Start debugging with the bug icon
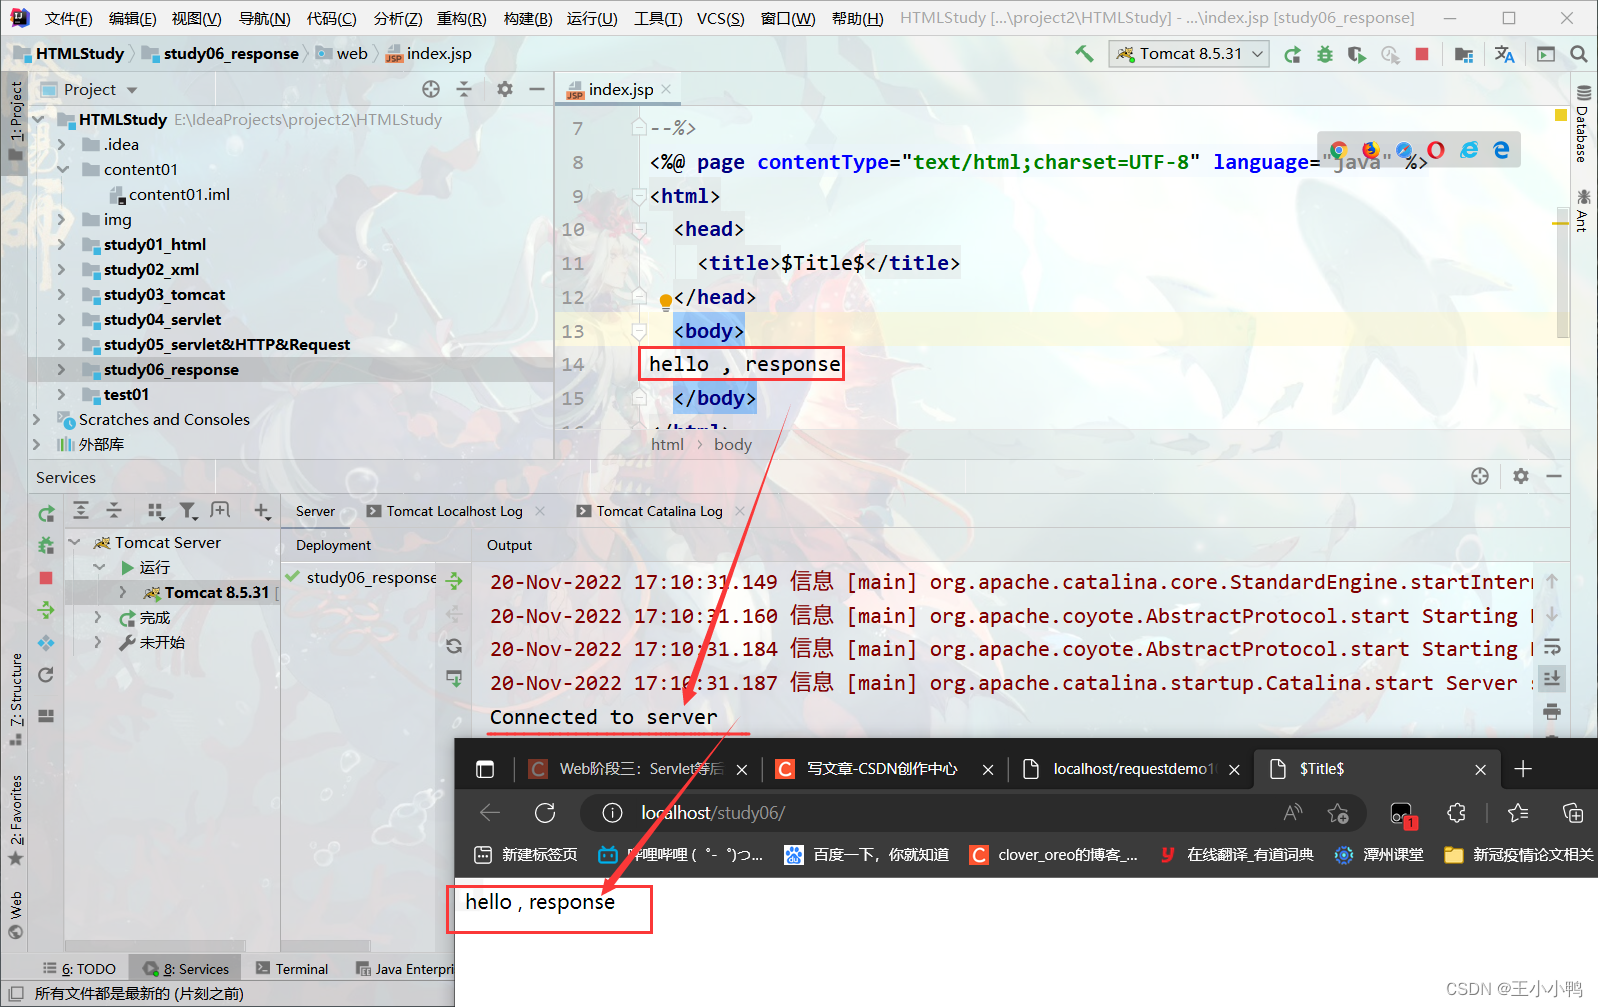Screen dimensions: 1598x1007 tap(1324, 54)
